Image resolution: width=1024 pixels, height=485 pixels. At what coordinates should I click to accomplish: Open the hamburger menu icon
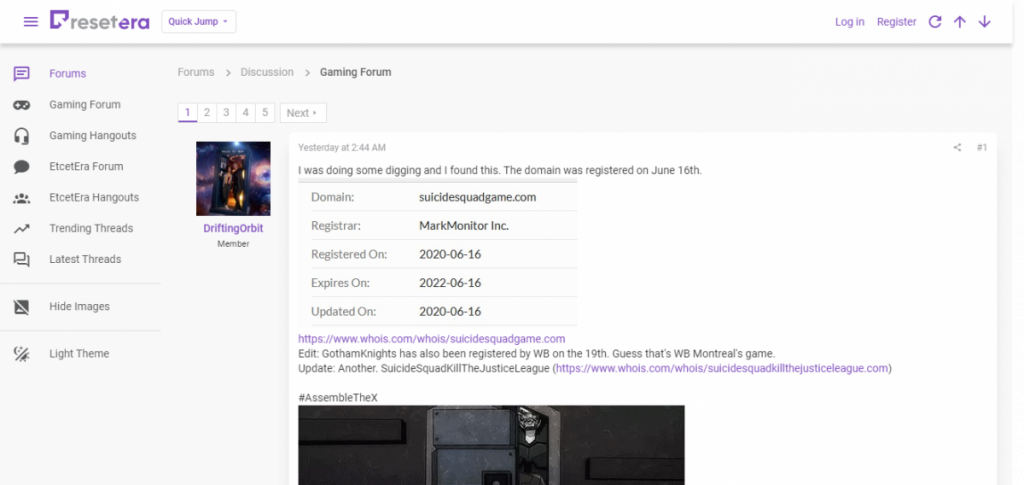(x=31, y=22)
